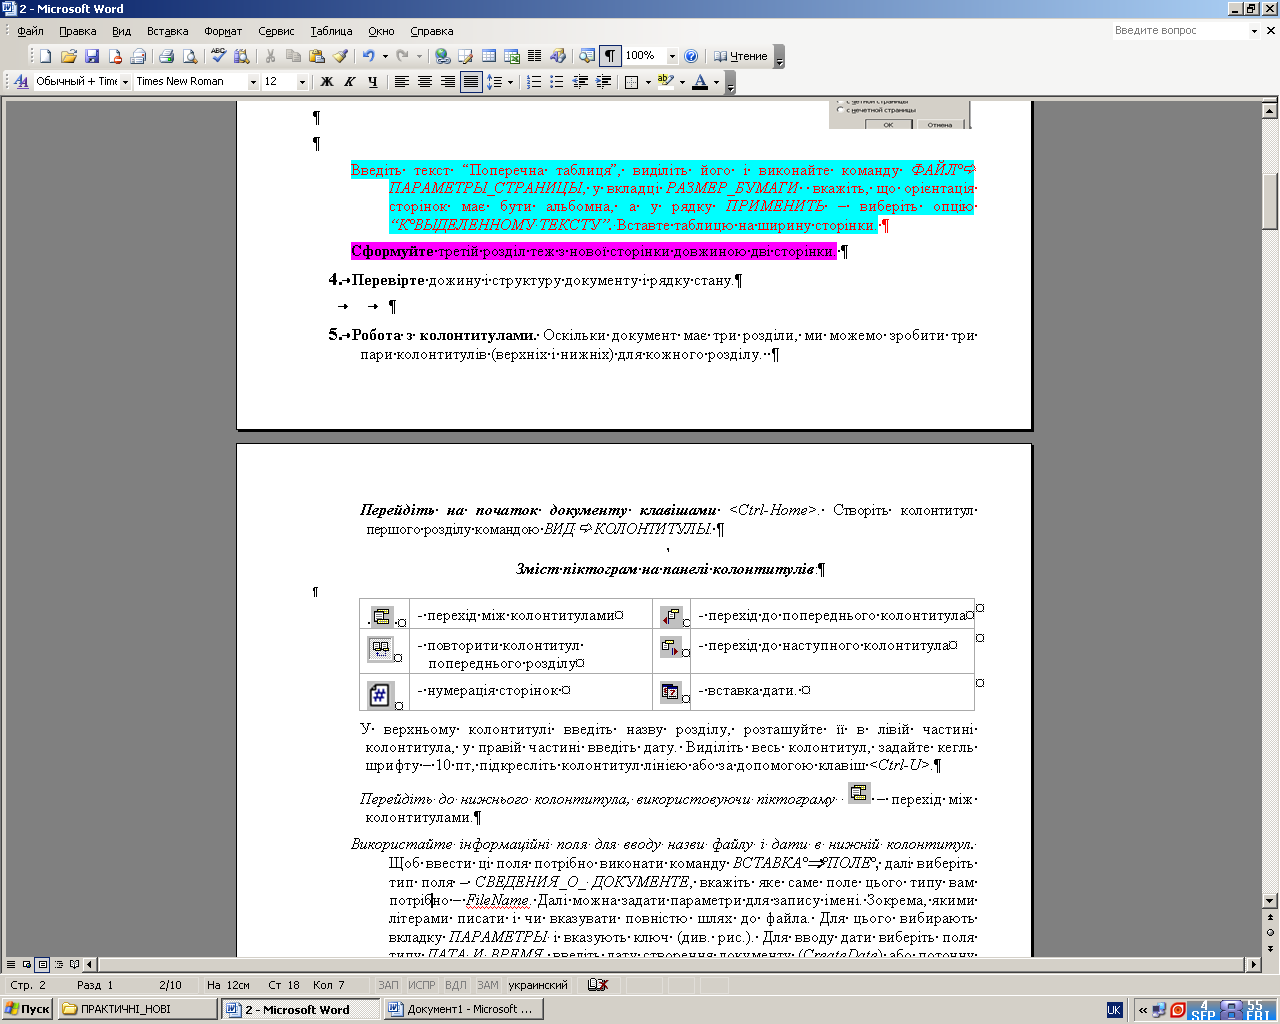Switch to ПРАКТИЧНІ_НОВІ folder in taskbar
The image size is (1280, 1024).
(137, 1009)
